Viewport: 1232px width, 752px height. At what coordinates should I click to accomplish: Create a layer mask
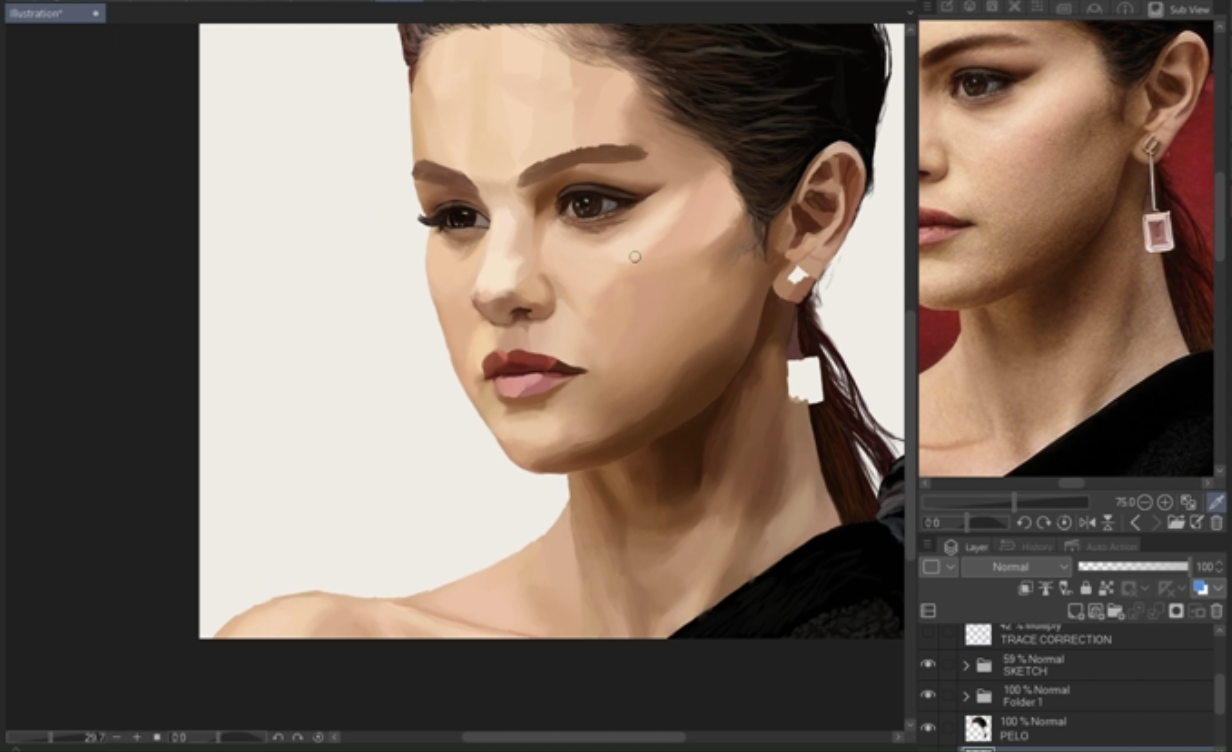tap(1176, 611)
